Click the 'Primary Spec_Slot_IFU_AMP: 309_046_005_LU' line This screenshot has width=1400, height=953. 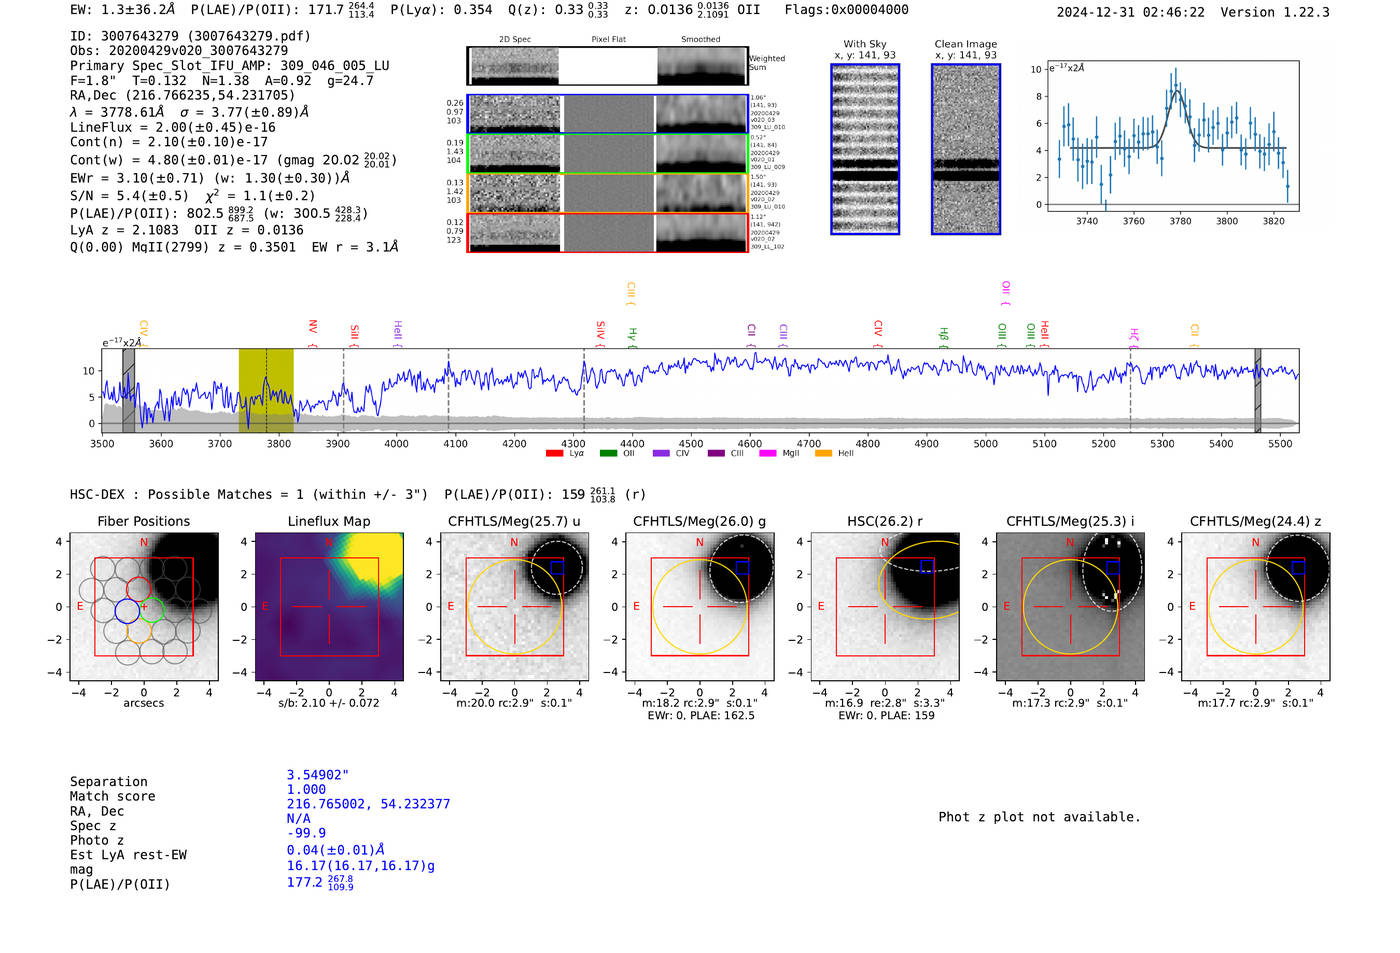tap(230, 66)
